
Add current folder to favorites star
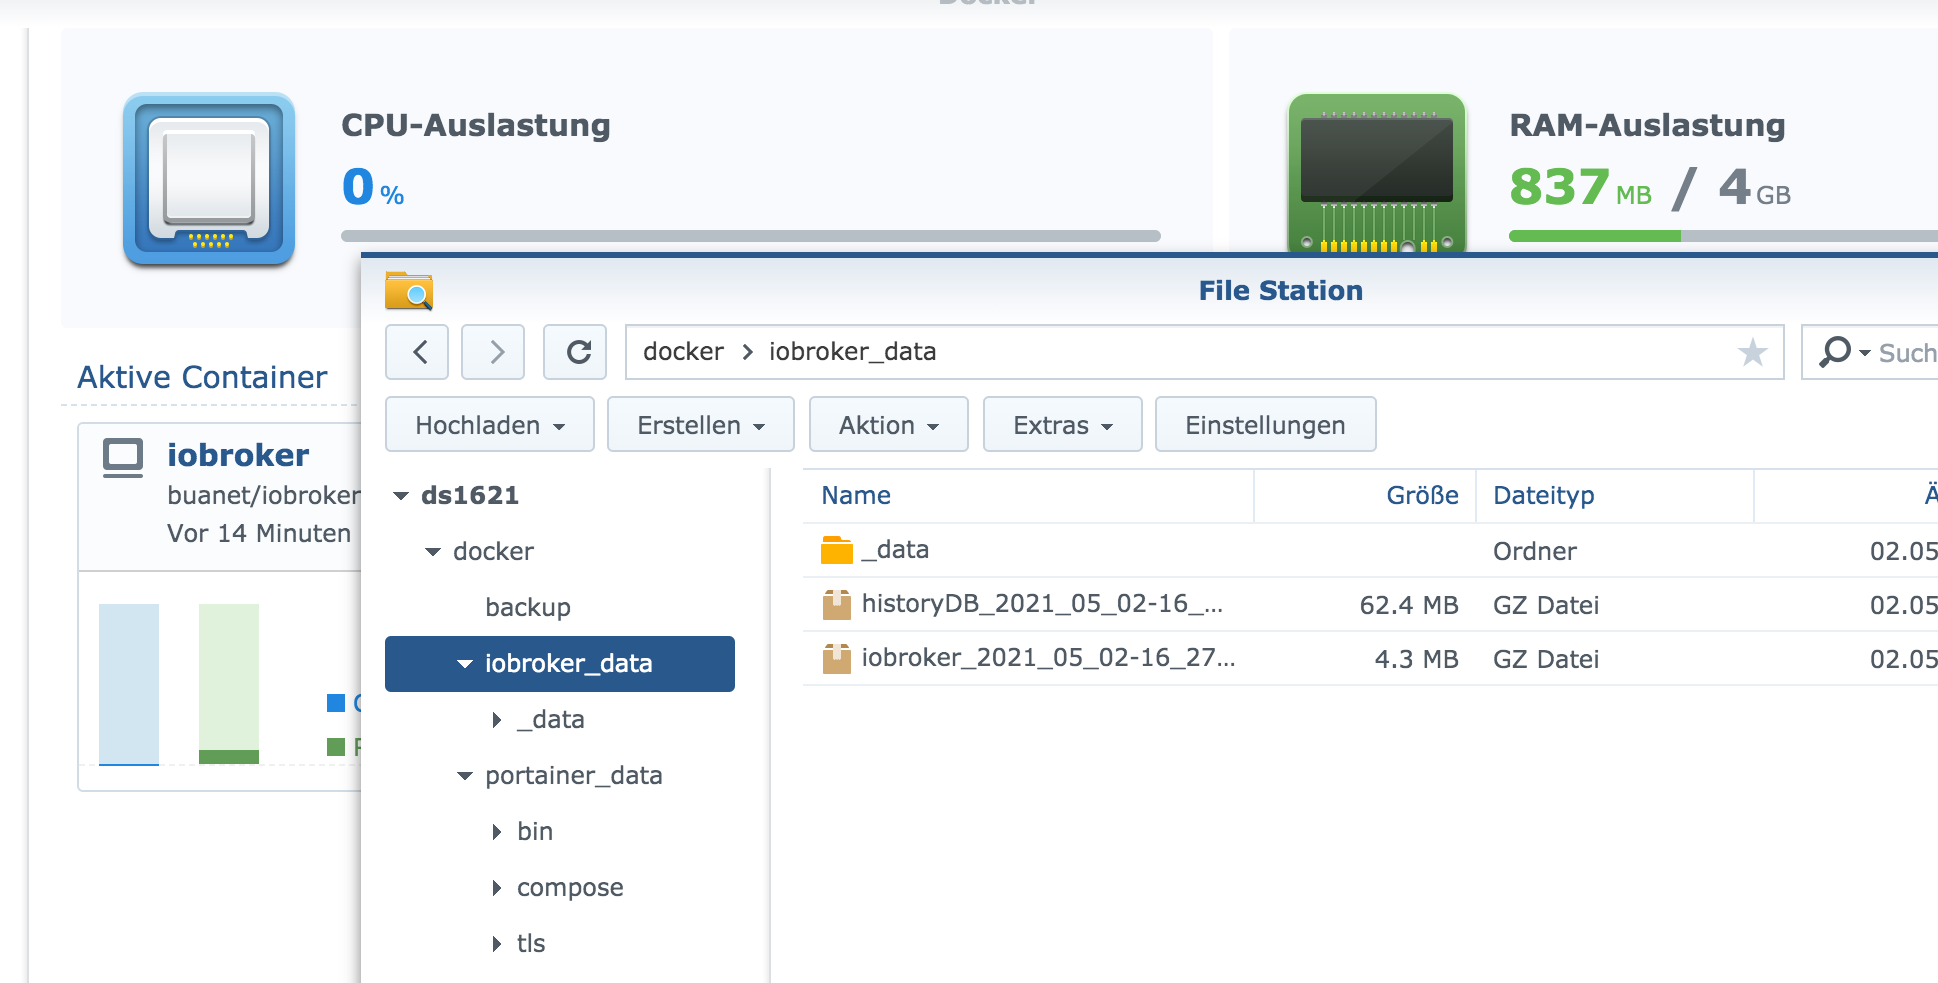(x=1752, y=352)
